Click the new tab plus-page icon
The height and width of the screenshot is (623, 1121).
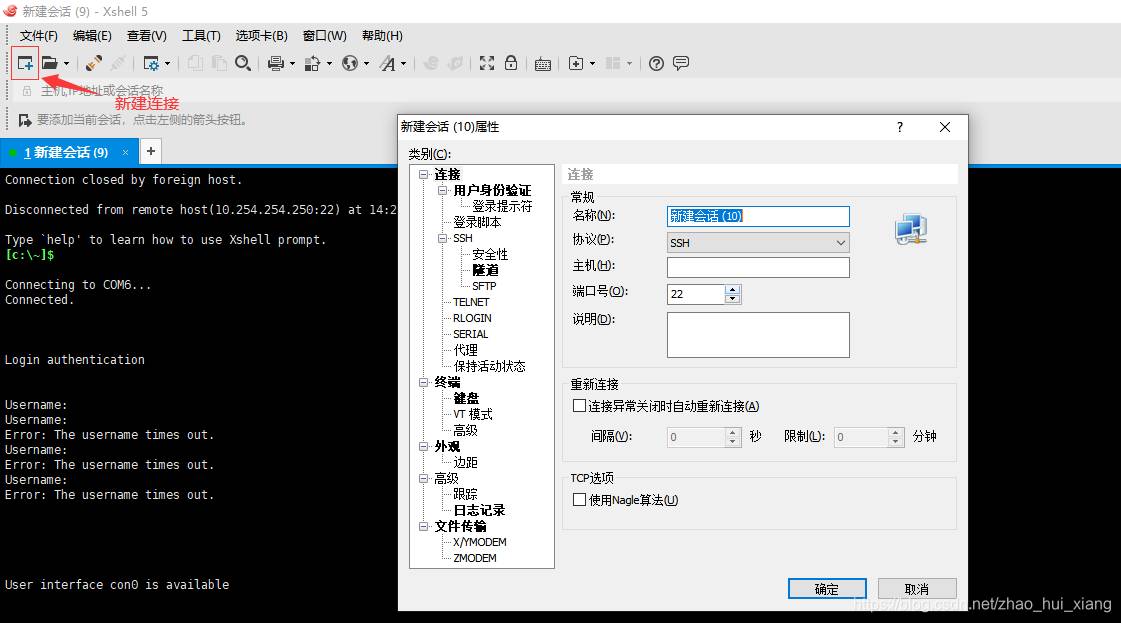click(576, 64)
